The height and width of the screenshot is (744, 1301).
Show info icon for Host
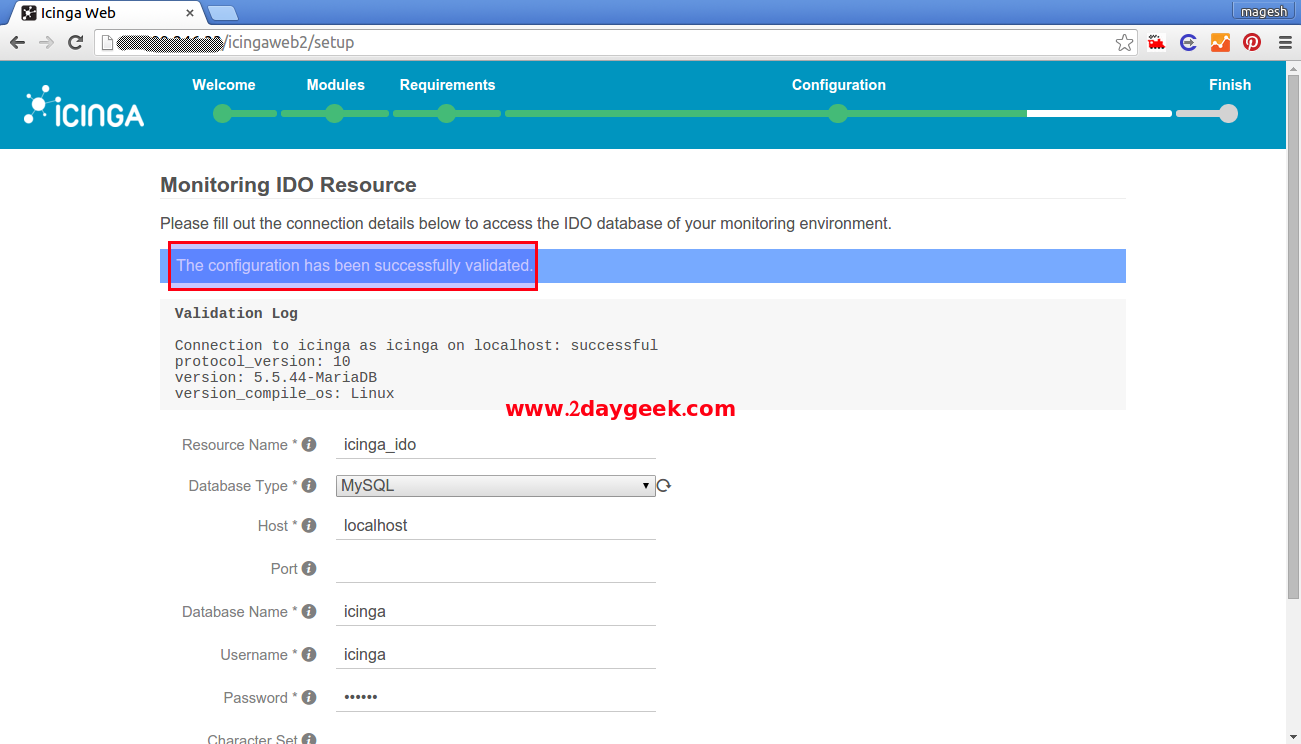coord(309,525)
